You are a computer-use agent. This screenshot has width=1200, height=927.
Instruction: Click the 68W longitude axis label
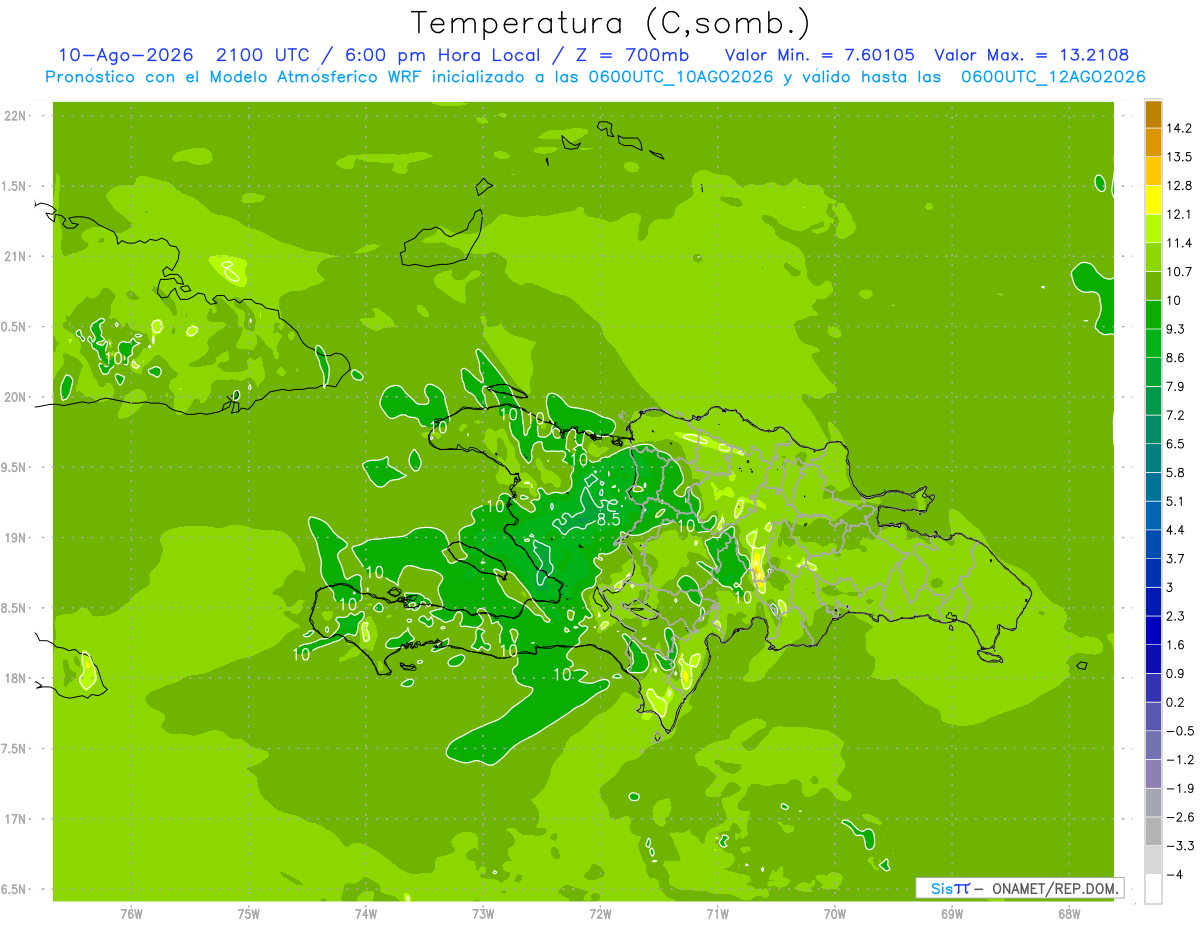pyautogui.click(x=1069, y=914)
